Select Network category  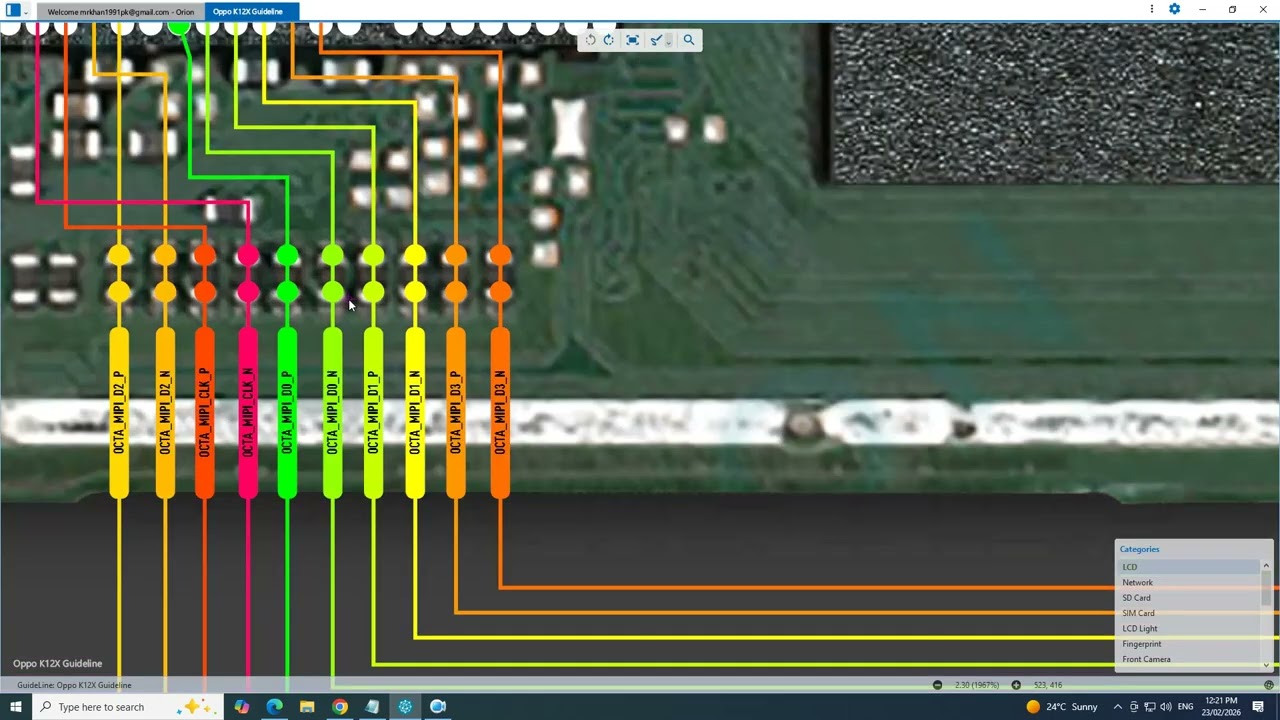(1190, 582)
